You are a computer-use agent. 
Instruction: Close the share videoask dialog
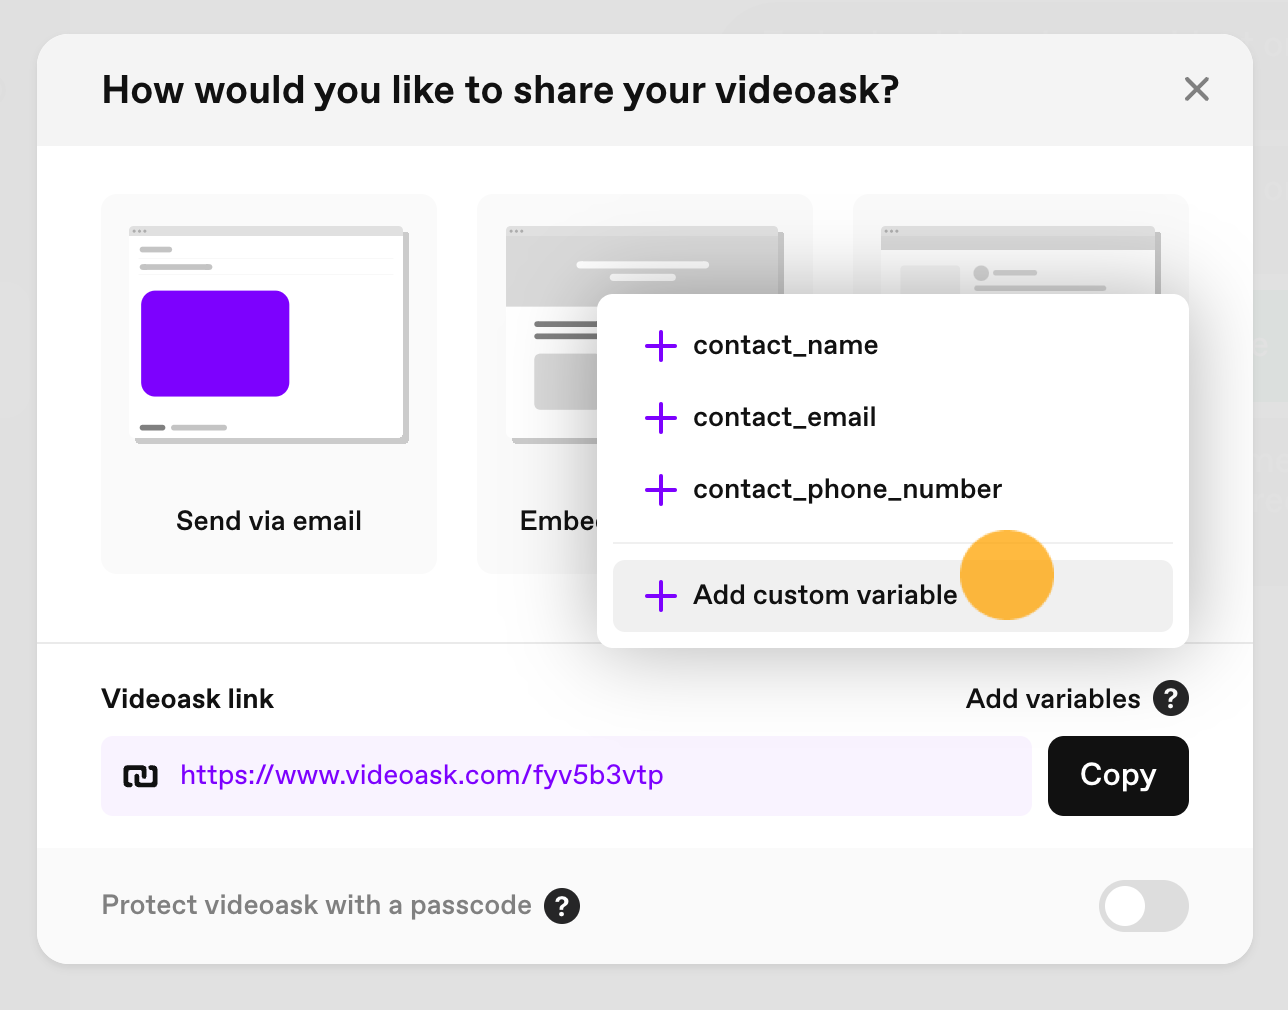click(1196, 90)
